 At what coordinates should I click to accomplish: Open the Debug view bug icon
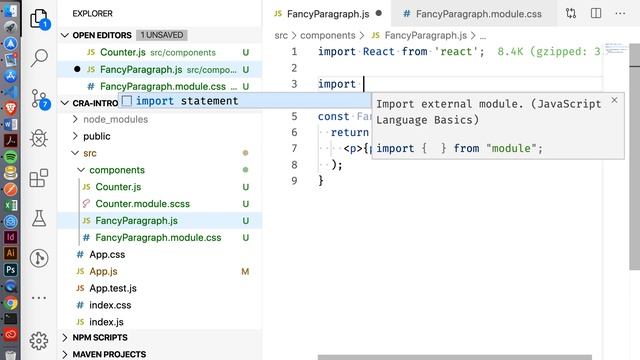pyautogui.click(x=39, y=138)
